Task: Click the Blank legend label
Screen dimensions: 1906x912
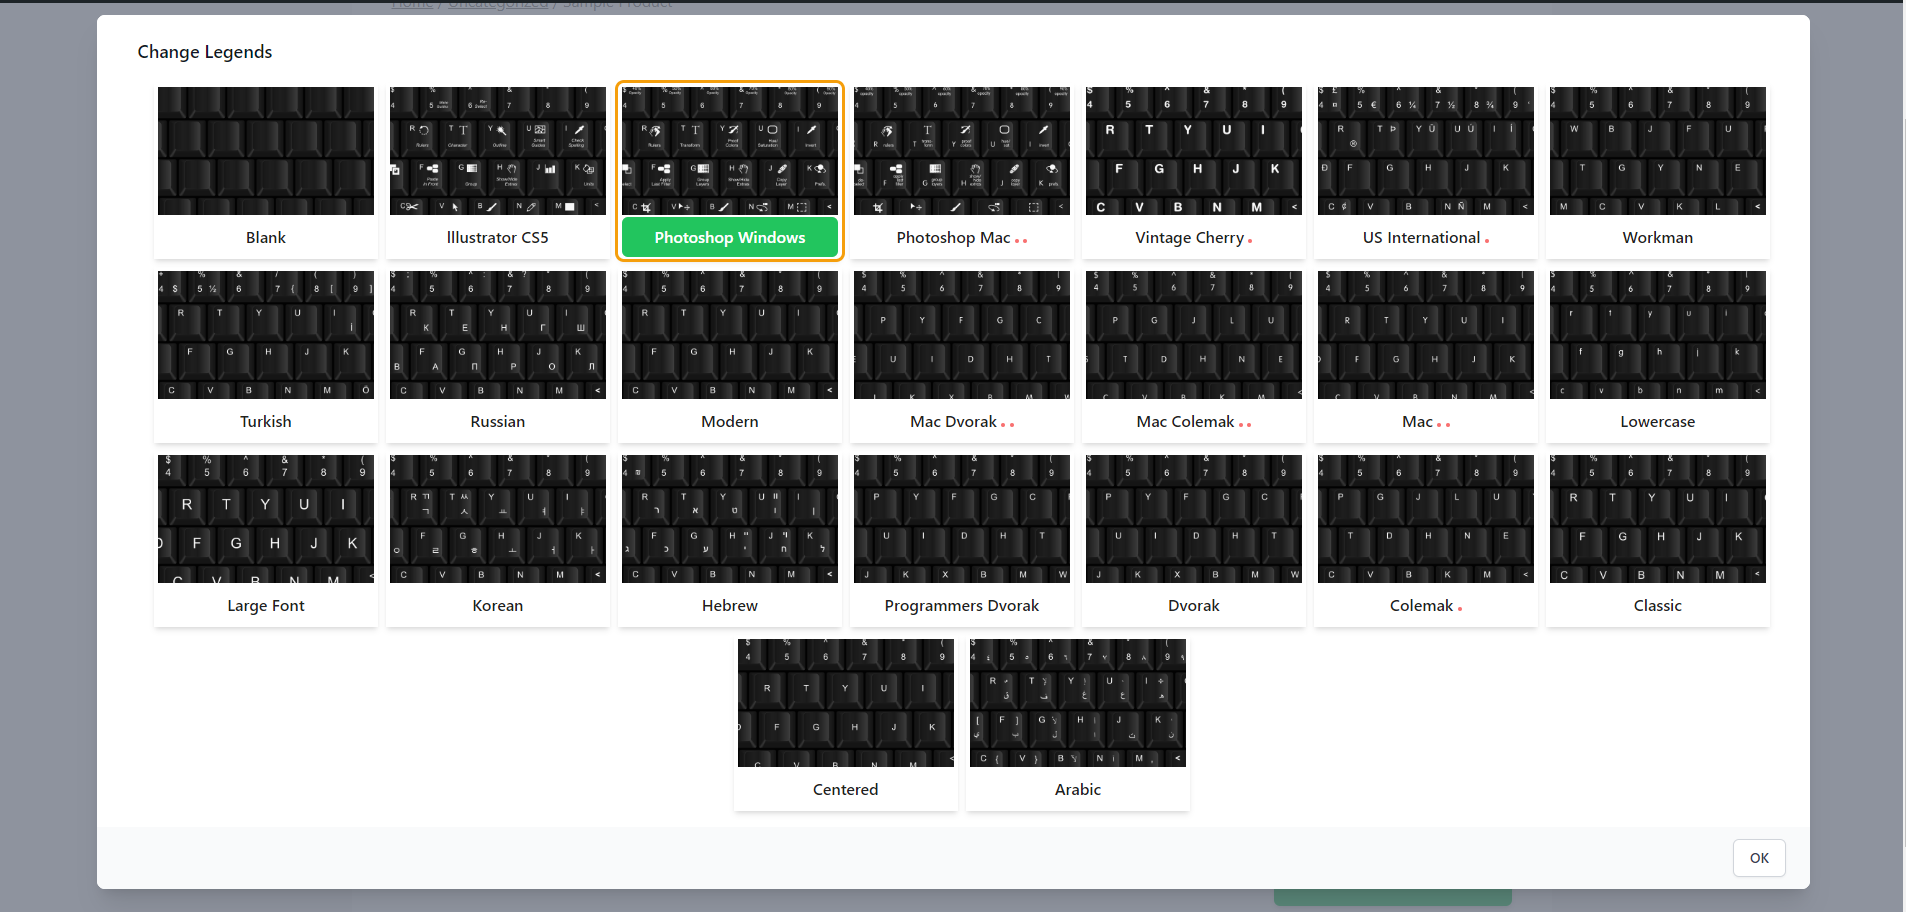Action: [x=266, y=238]
